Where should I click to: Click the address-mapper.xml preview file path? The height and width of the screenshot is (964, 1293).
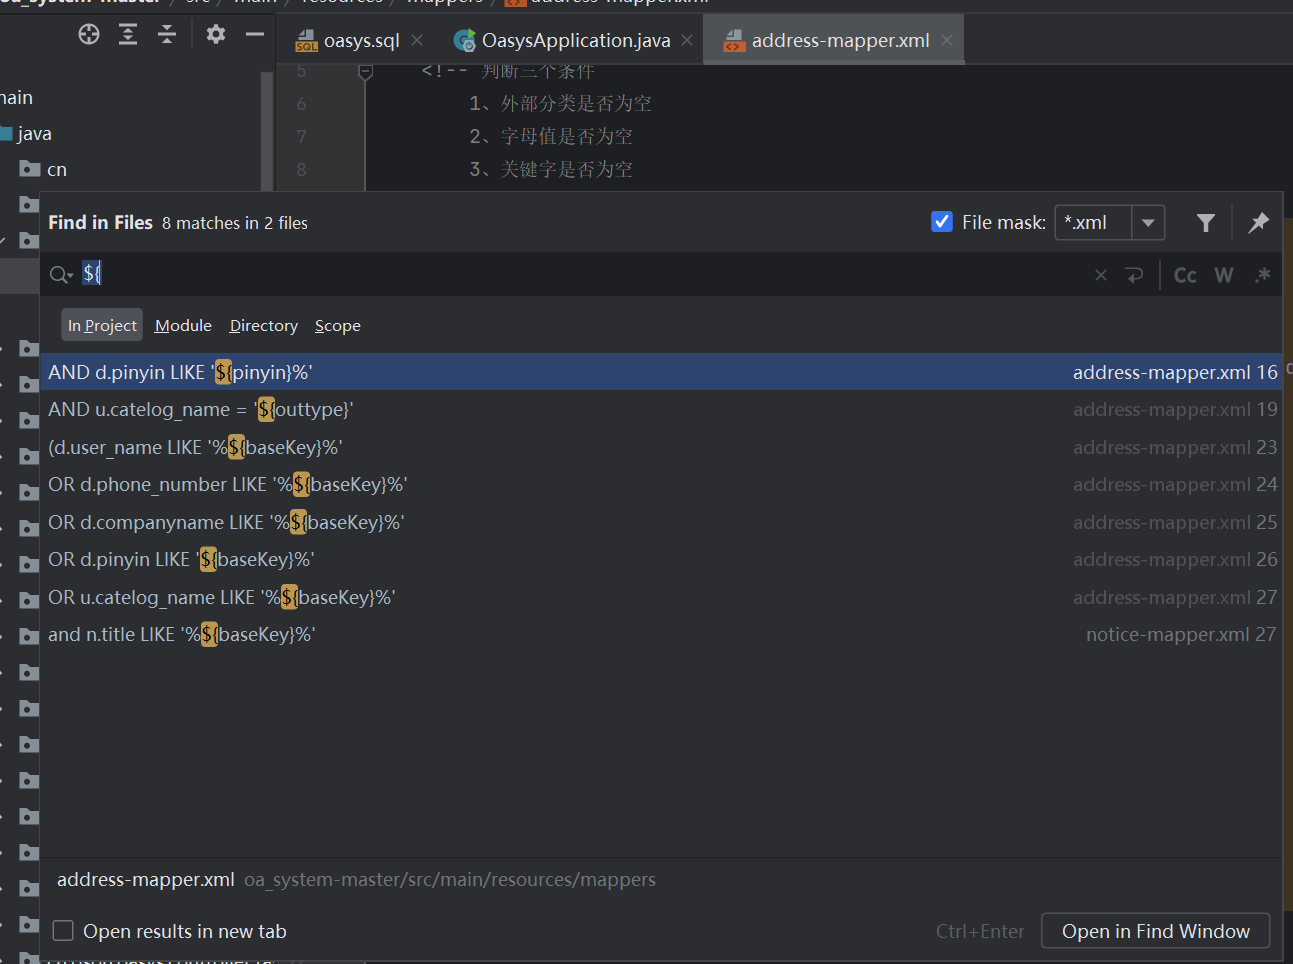(450, 880)
